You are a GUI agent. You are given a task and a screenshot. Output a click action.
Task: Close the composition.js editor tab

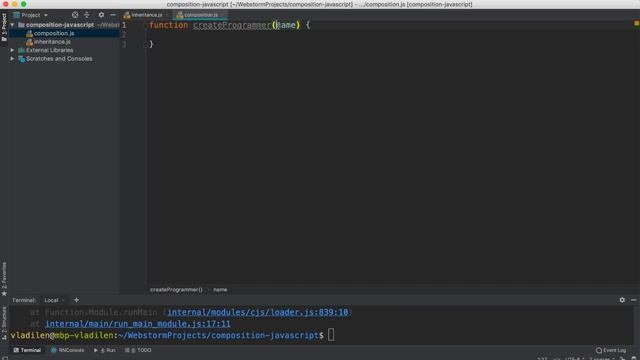pyautogui.click(x=222, y=15)
